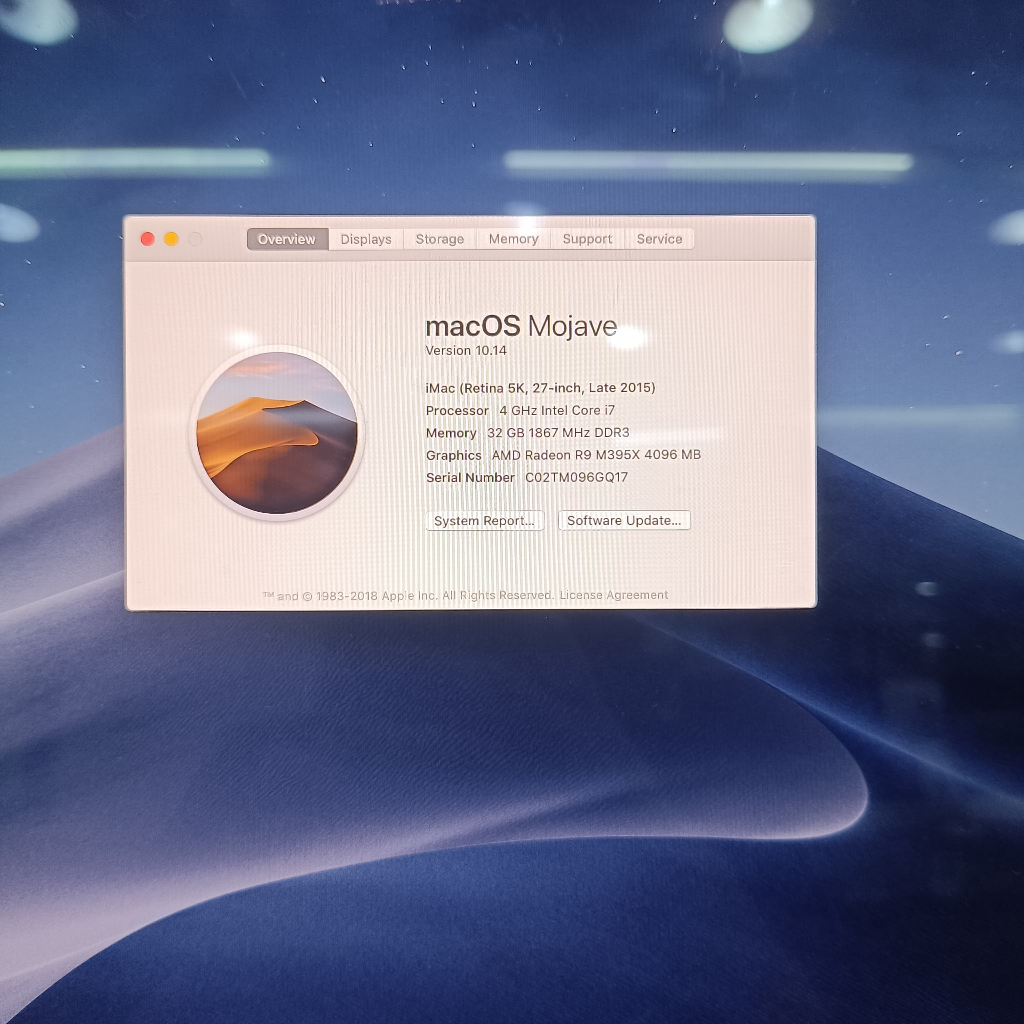Screen dimensions: 1024x1024
Task: View the Service tab
Action: pyautogui.click(x=659, y=239)
